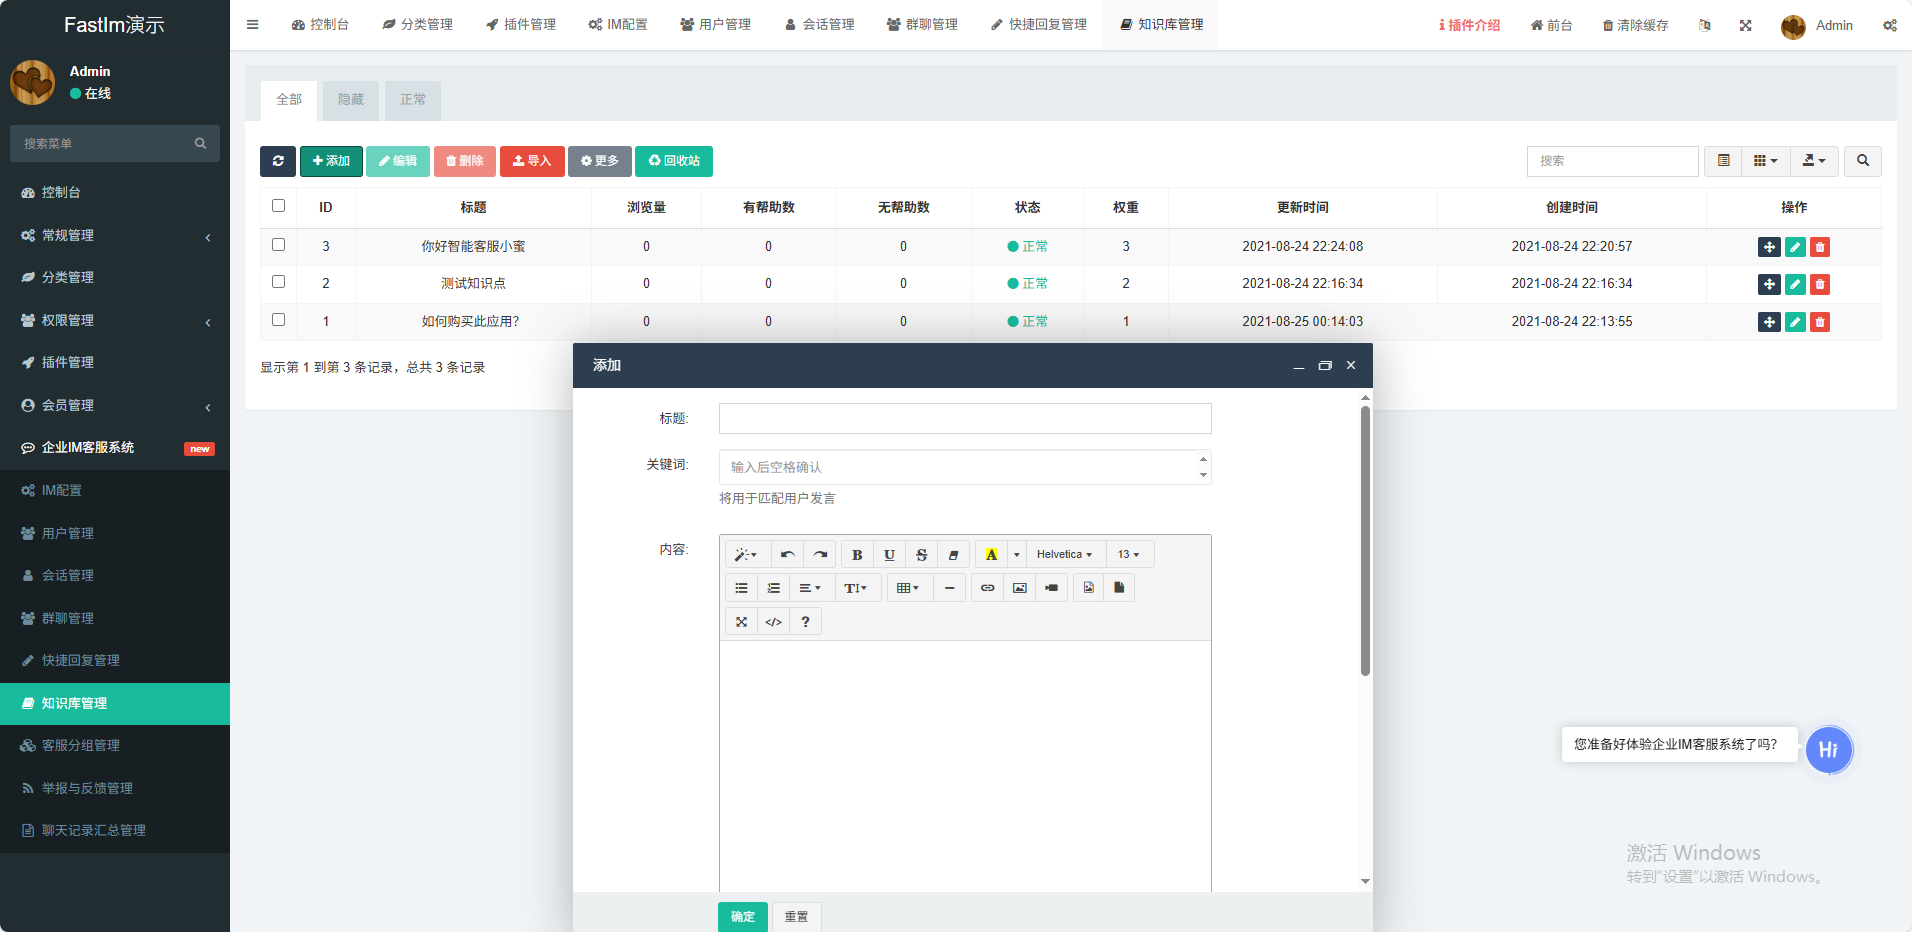1912x932 pixels.
Task: Toggle the select-all checkbox in table header
Action: 279,206
